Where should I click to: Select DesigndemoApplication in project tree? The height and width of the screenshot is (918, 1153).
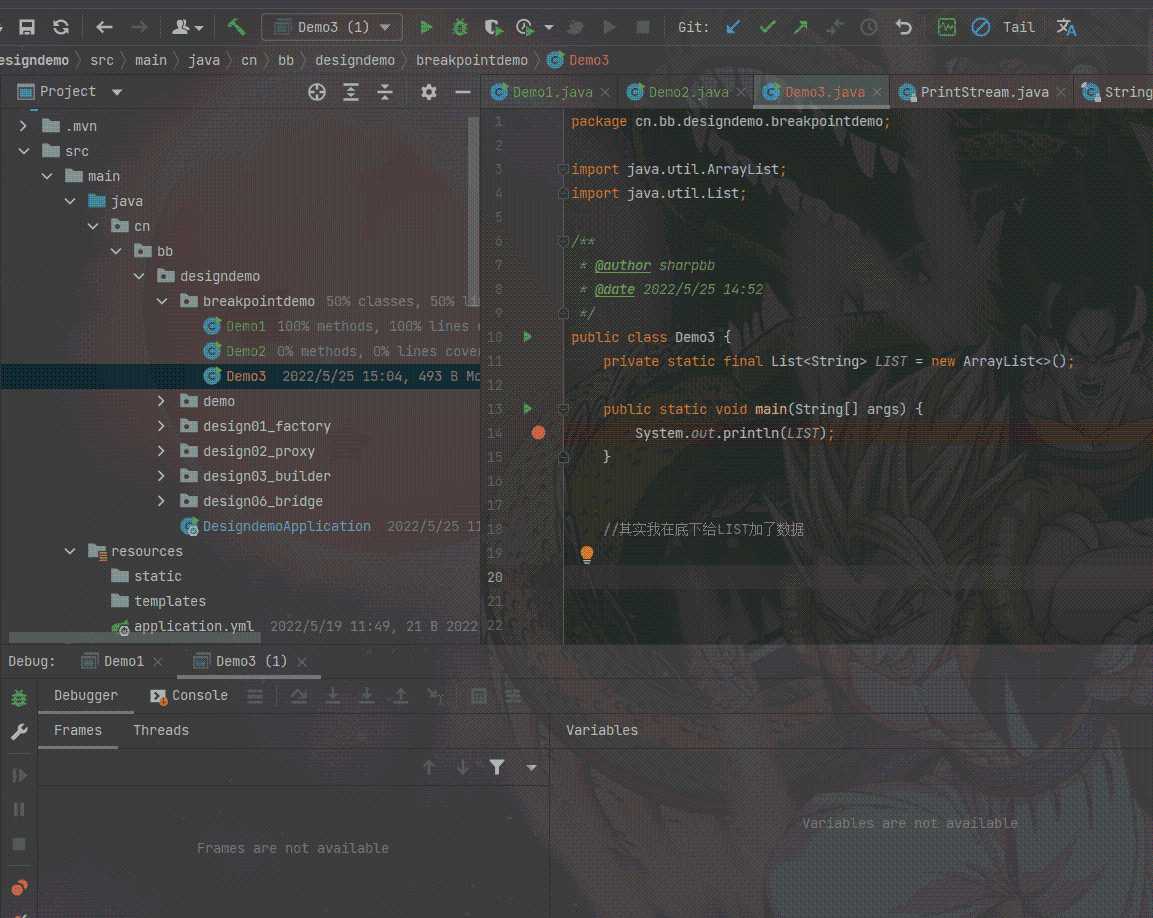pos(286,526)
